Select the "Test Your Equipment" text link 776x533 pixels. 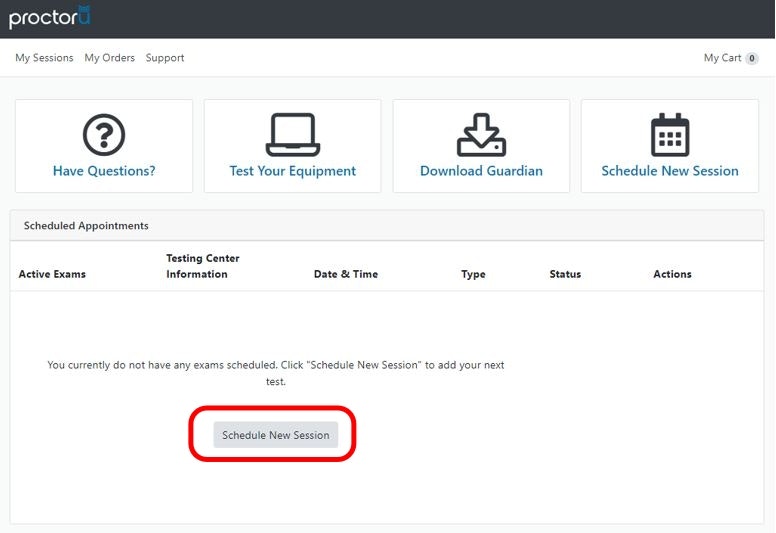coord(292,171)
